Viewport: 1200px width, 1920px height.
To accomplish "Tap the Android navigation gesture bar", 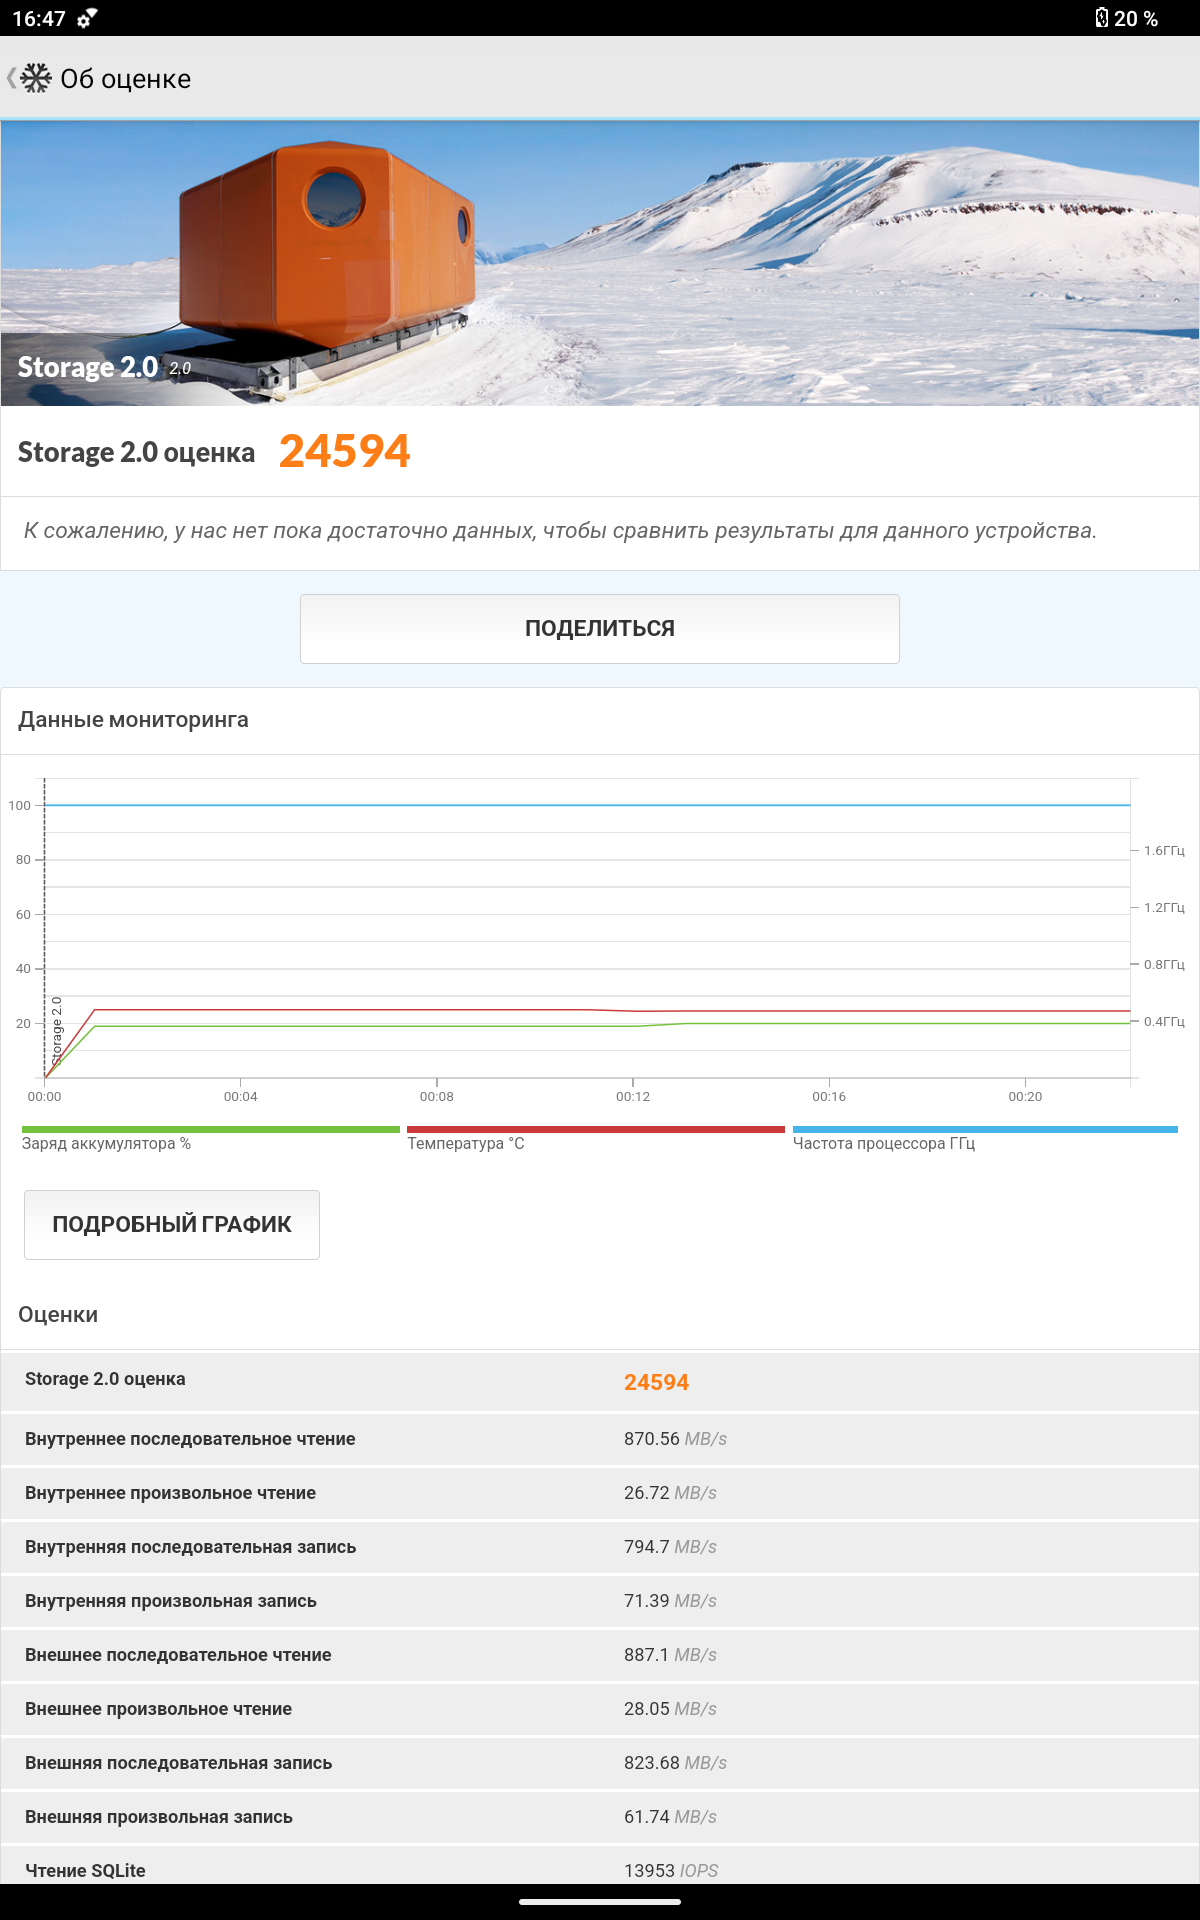I will click(600, 1902).
